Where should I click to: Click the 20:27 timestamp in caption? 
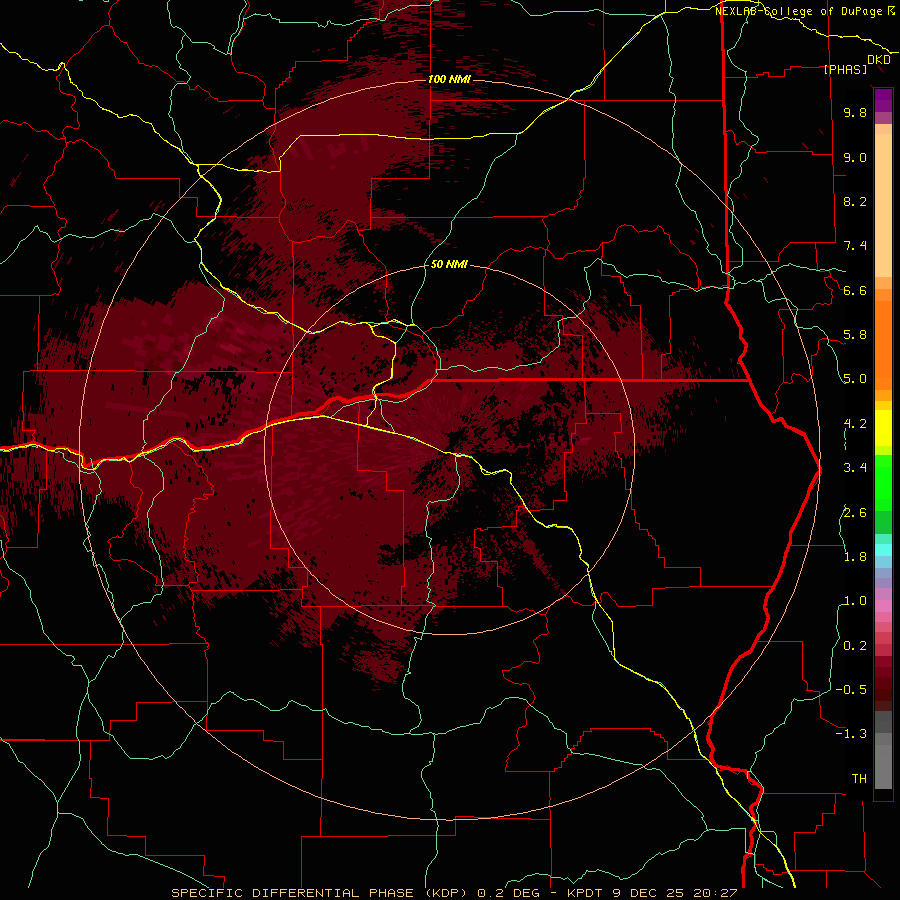click(716, 893)
